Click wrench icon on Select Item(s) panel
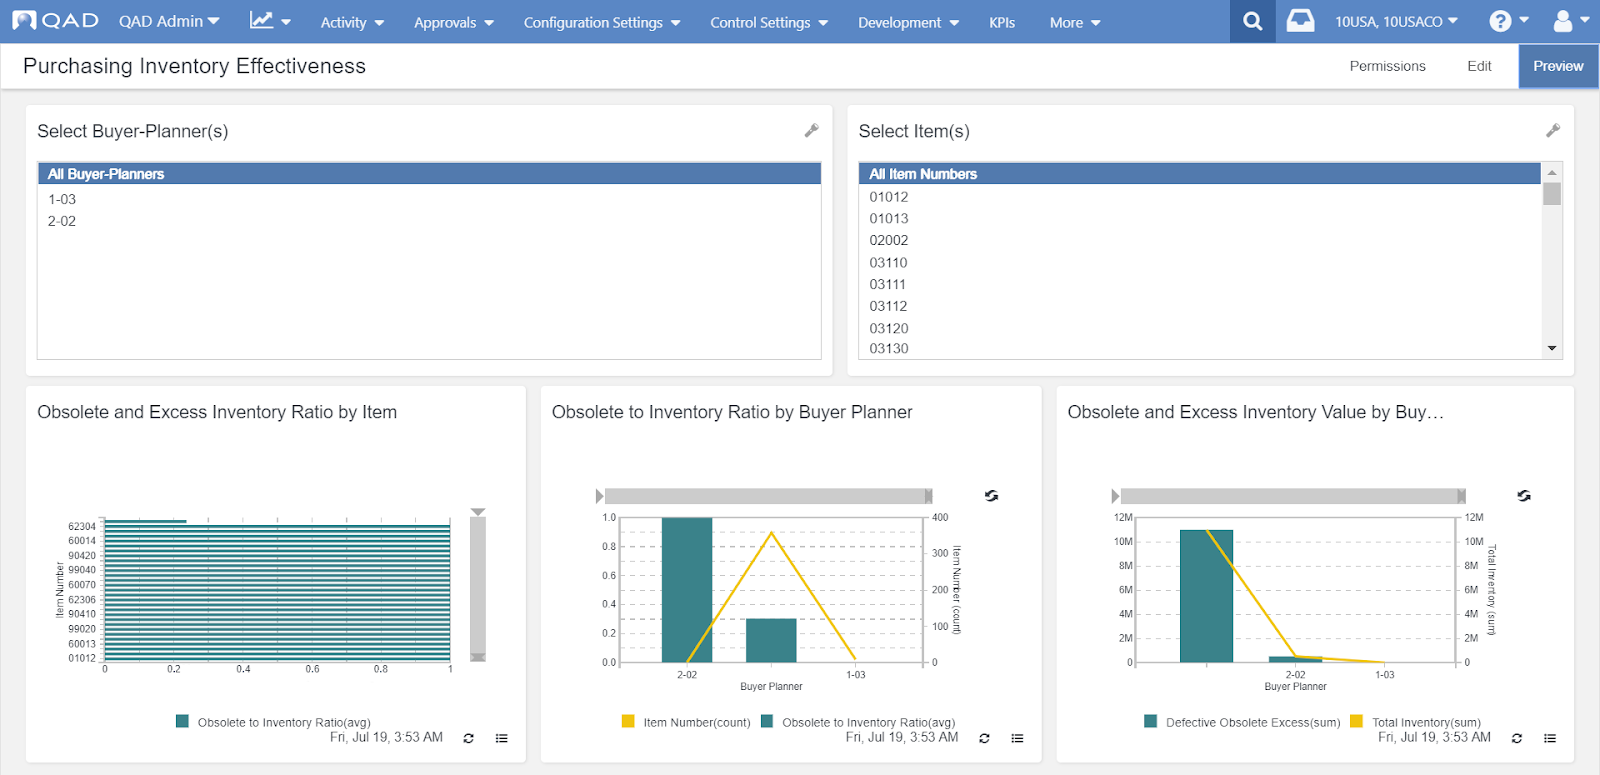Screen dimensions: 1600x775 click(x=1552, y=130)
